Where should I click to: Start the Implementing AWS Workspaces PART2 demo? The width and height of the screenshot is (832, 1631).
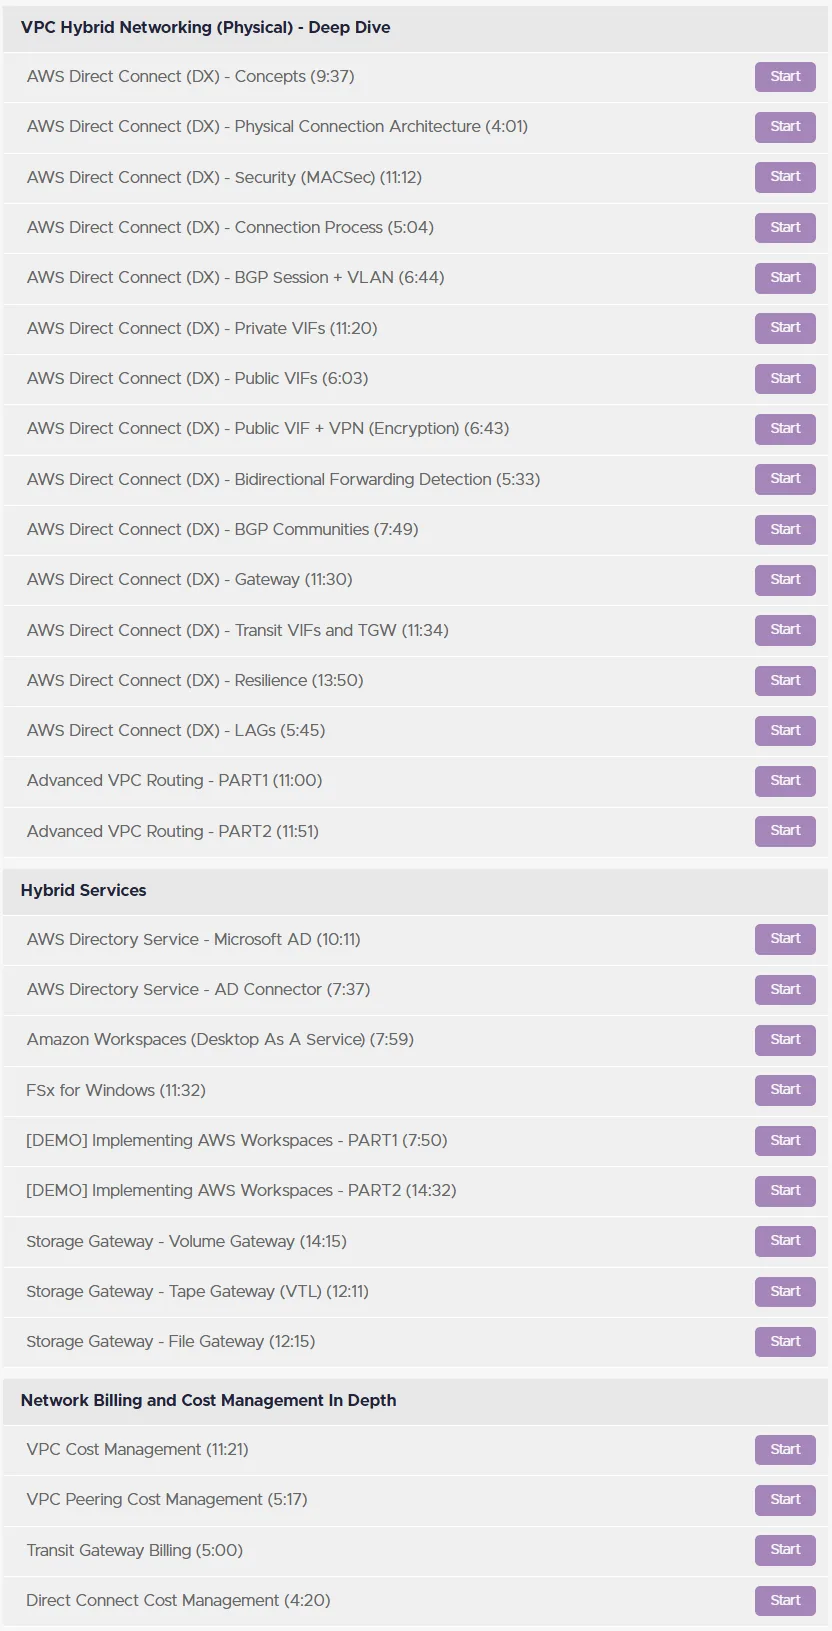click(x=785, y=1191)
